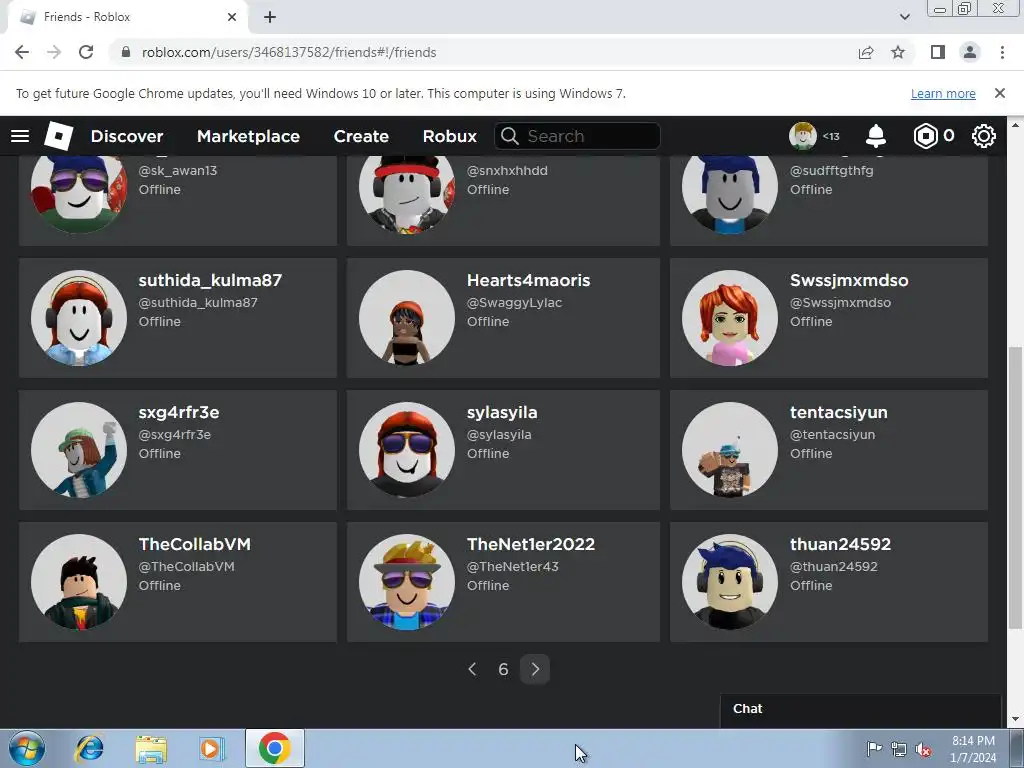
Task: Open the Roblox hamburger navigation menu
Action: point(20,136)
